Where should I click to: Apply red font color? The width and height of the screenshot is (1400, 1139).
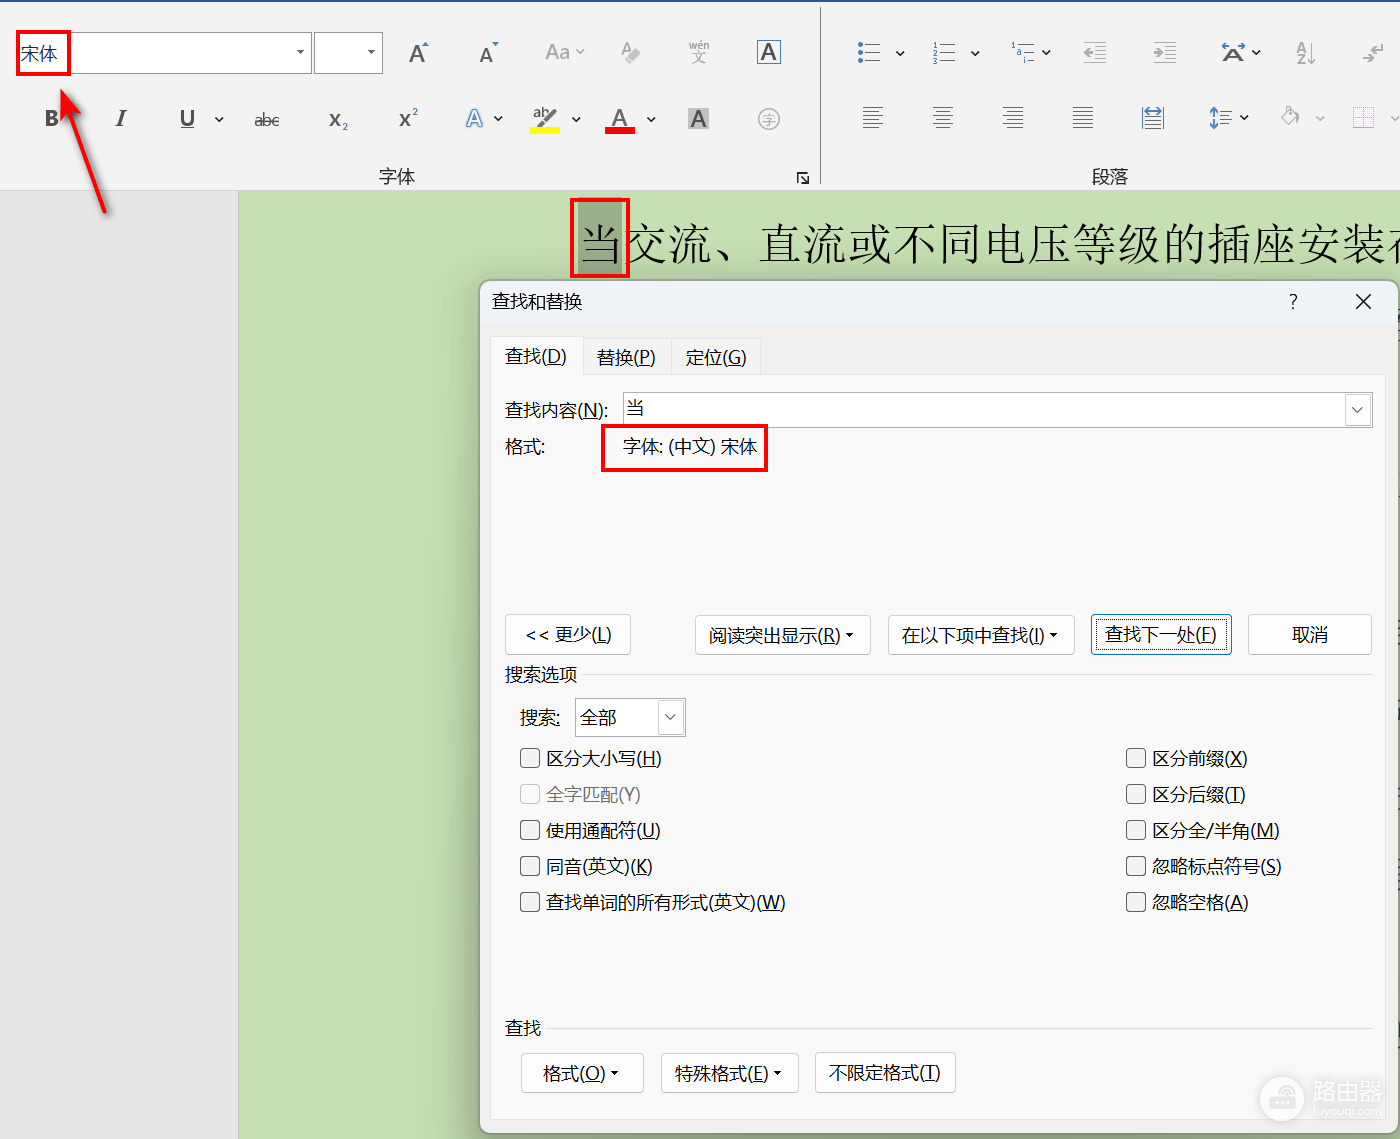pos(620,119)
